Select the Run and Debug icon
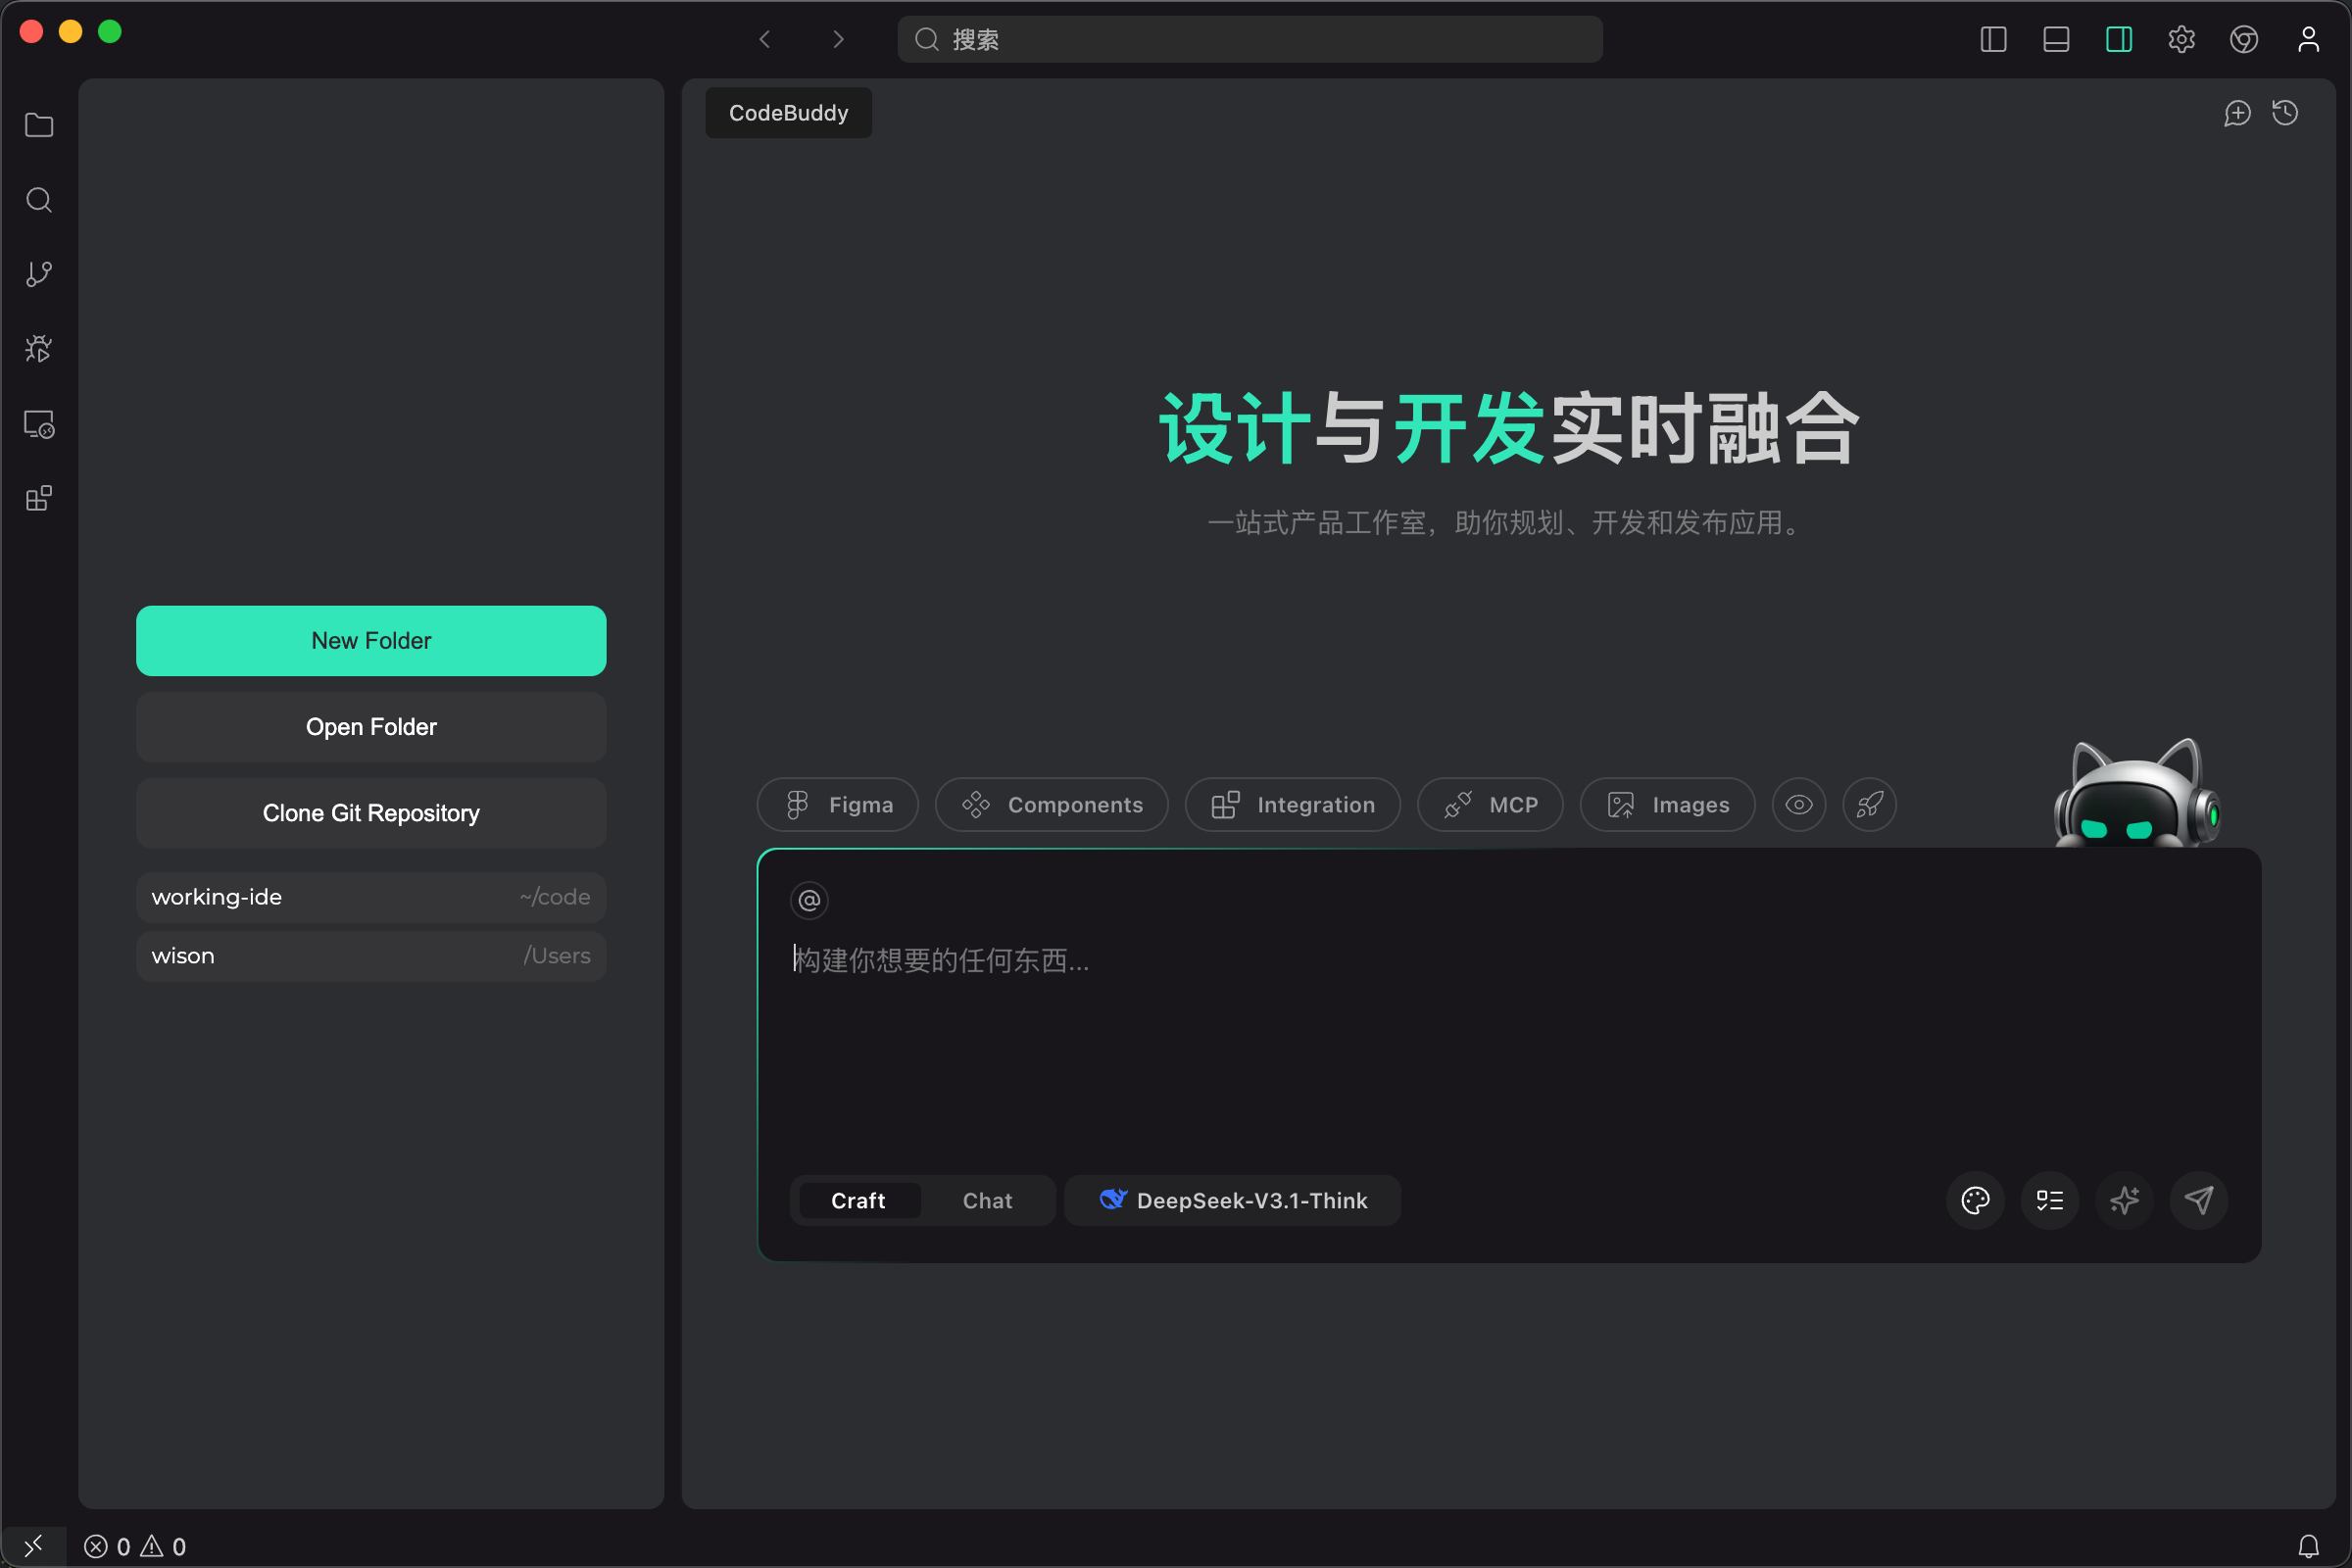The width and height of the screenshot is (2352, 1568). [38, 348]
